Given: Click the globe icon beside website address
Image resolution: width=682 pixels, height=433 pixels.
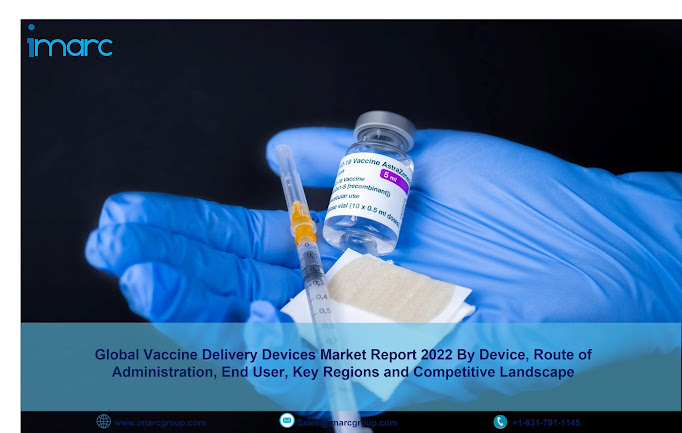Looking at the screenshot, I should [x=104, y=421].
